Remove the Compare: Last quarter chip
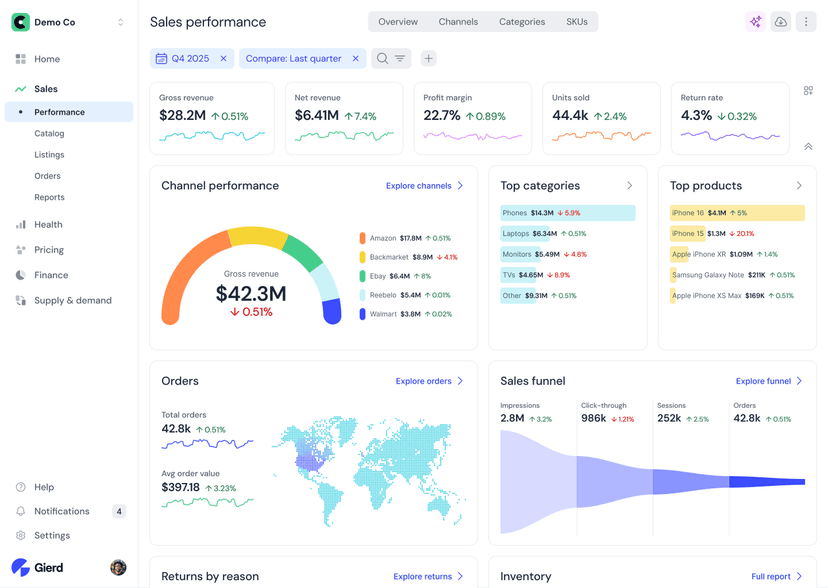828x588 pixels. point(355,58)
